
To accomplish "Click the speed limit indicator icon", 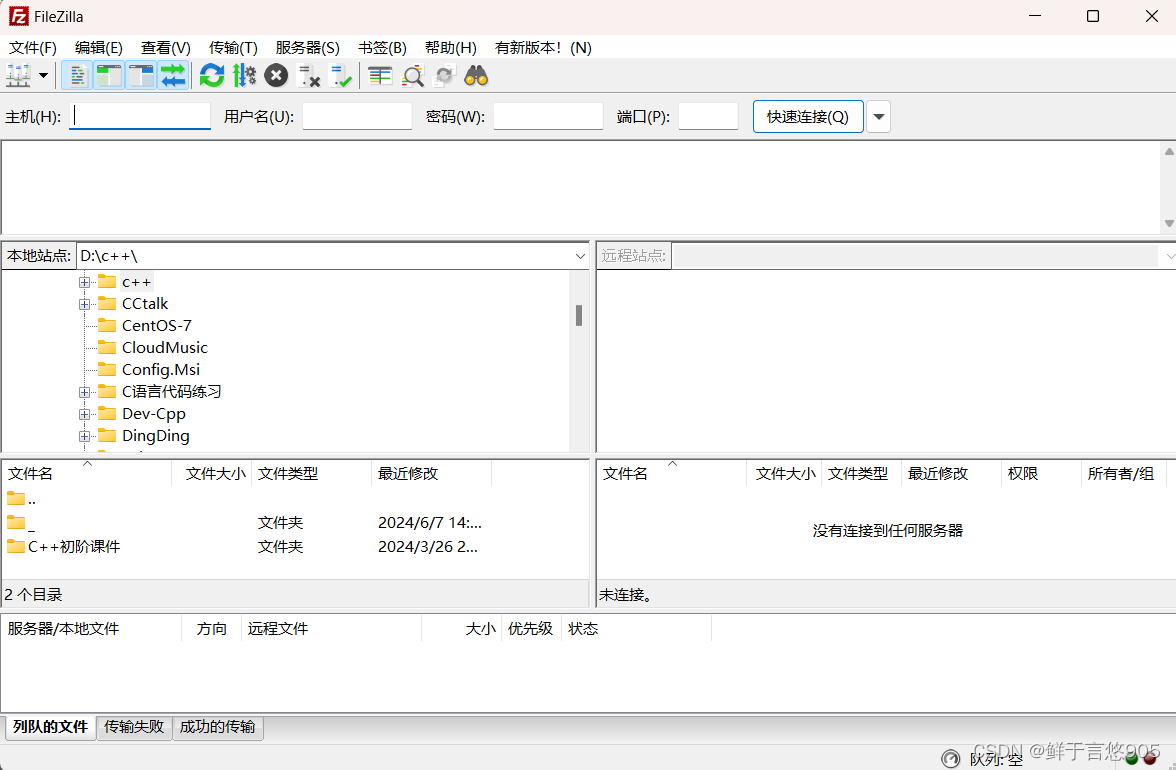I will 950,759.
